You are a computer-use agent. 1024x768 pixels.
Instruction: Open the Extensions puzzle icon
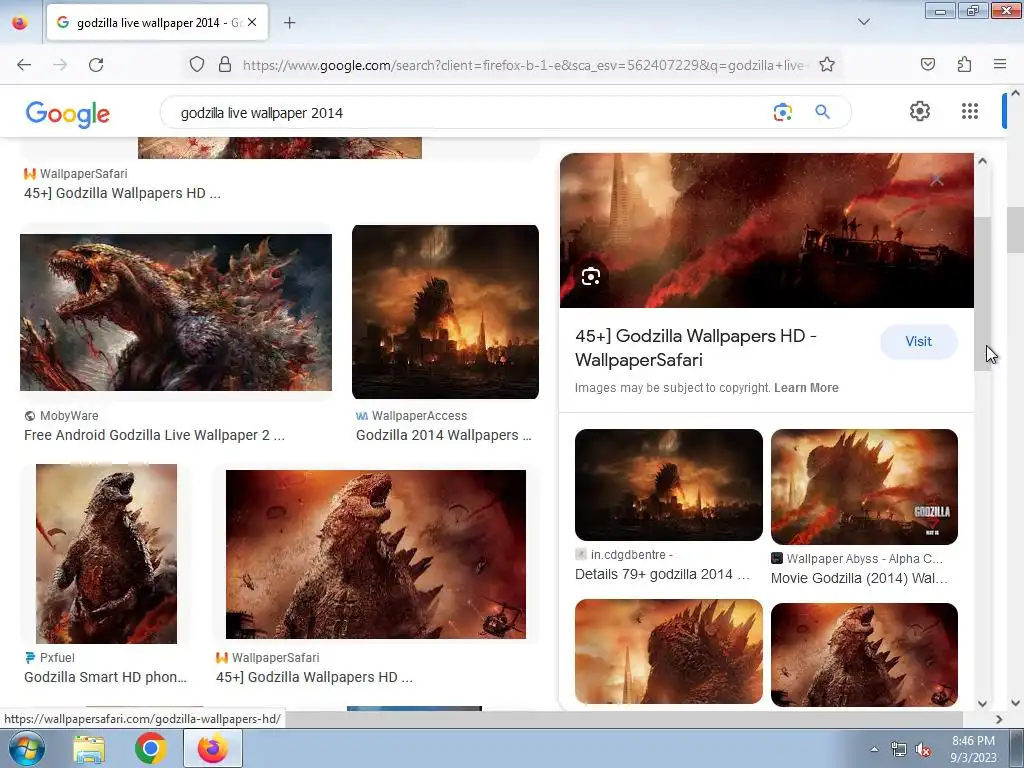pos(964,64)
